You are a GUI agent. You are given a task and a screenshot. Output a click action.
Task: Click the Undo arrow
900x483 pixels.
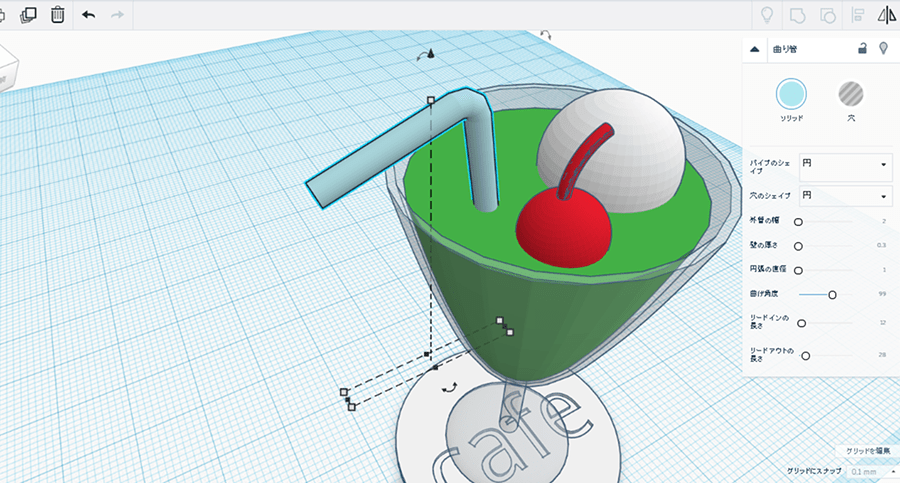tap(89, 15)
